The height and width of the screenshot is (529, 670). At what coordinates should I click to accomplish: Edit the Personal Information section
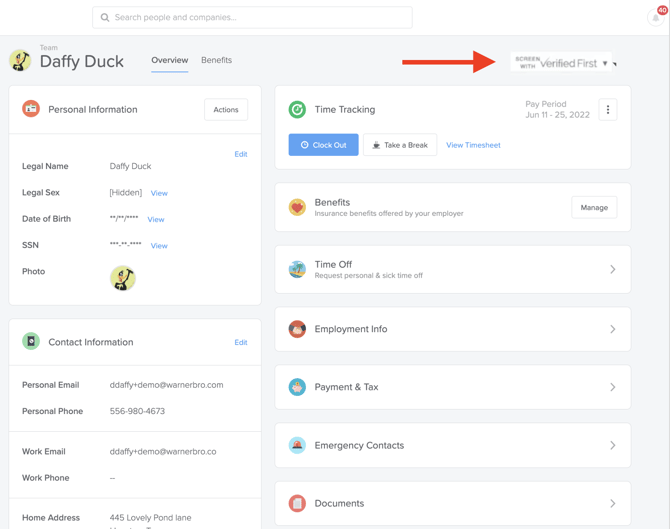click(241, 154)
